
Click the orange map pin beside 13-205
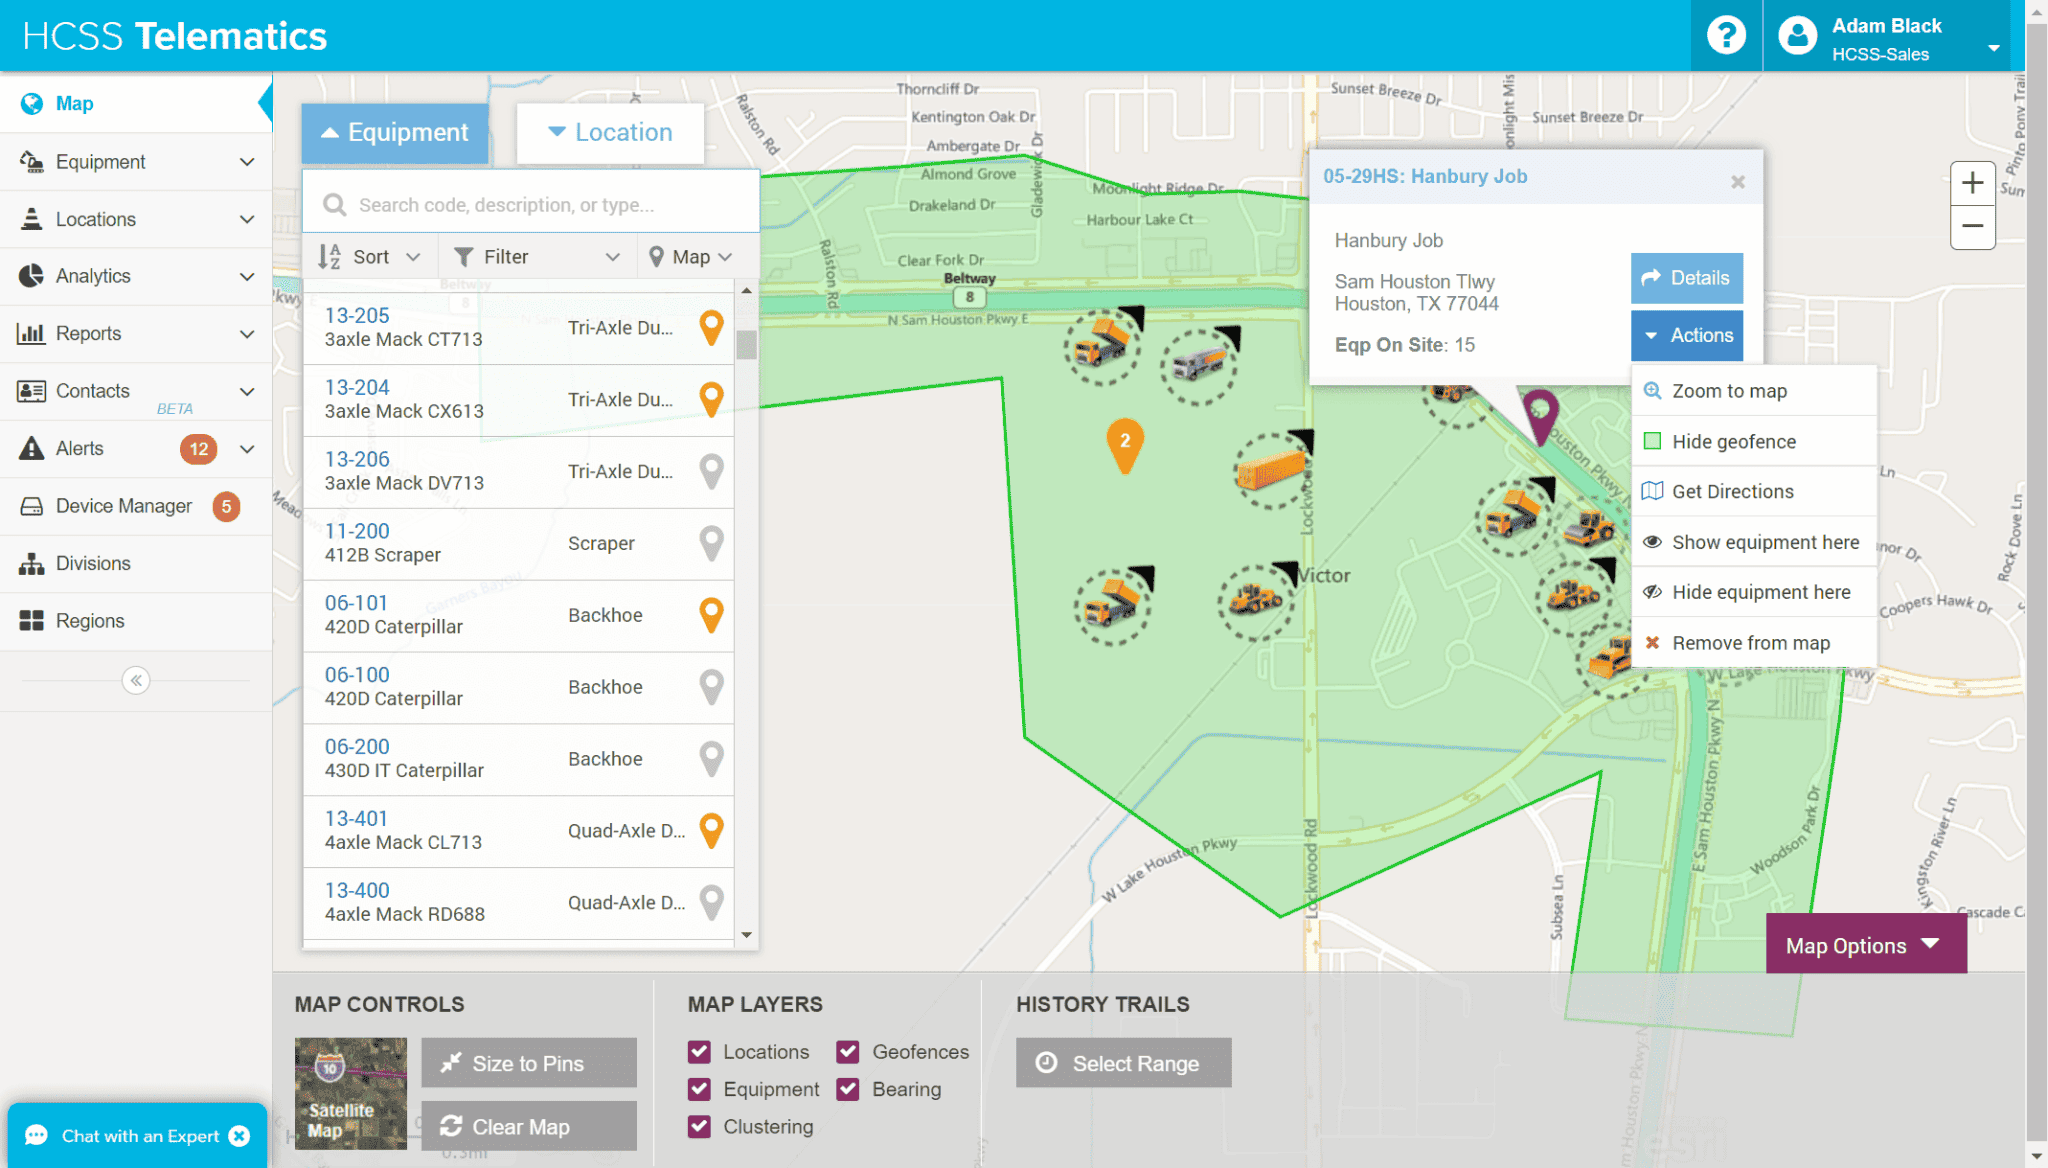pyautogui.click(x=711, y=328)
